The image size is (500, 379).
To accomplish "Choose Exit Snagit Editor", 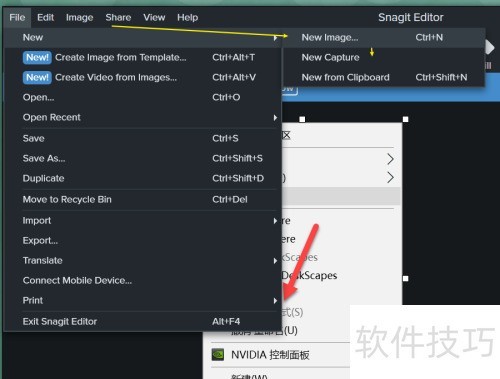I will pyautogui.click(x=143, y=321).
